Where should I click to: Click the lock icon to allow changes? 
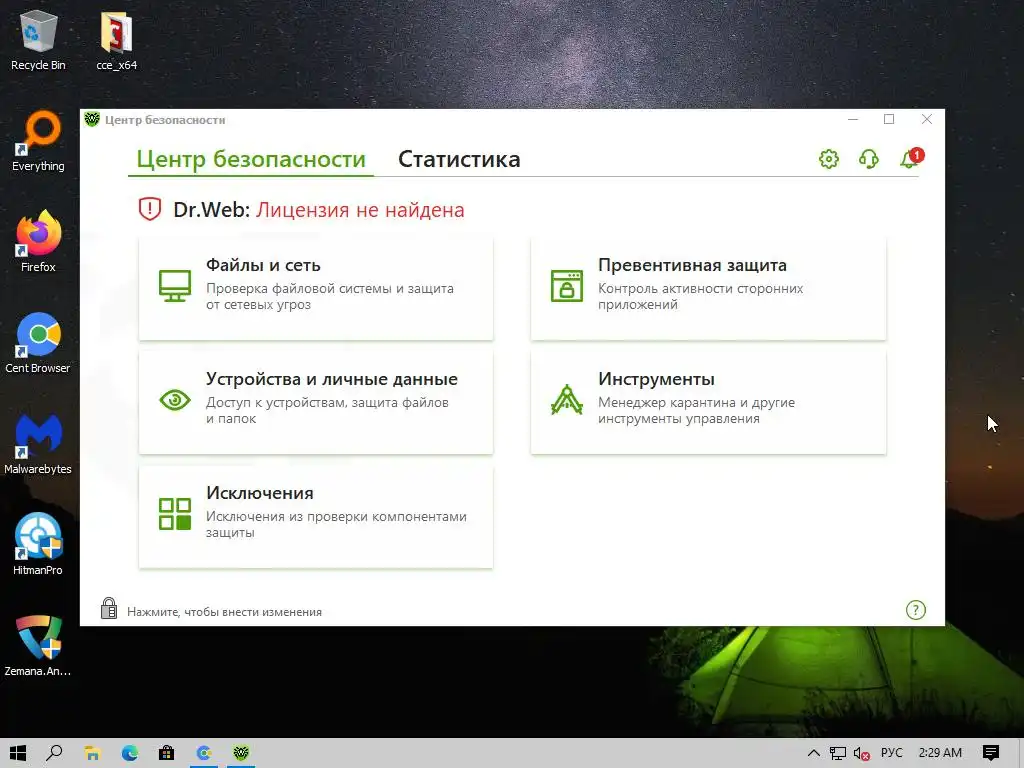(x=109, y=608)
